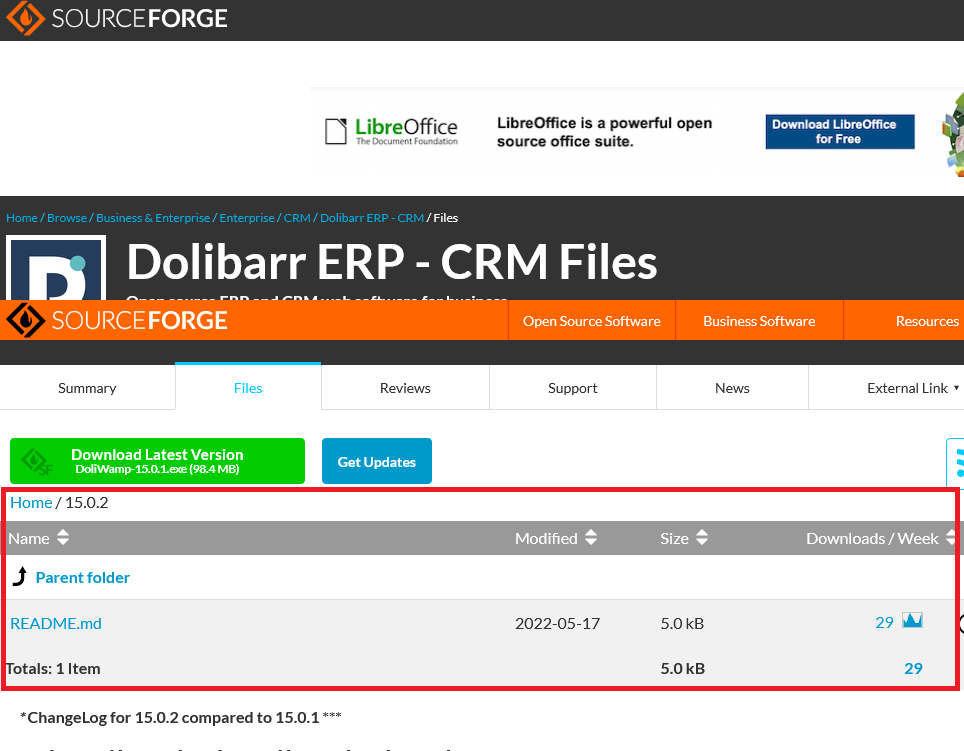Click the RSS feed icon beside Get Updates

coord(956,462)
